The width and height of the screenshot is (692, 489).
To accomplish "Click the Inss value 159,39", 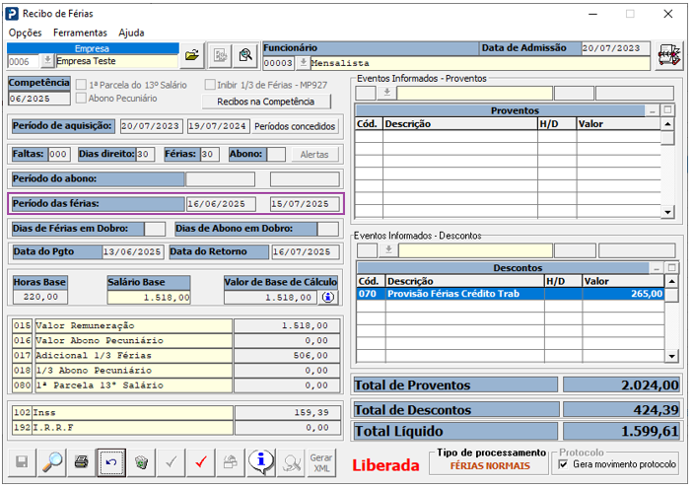I will point(288,413).
